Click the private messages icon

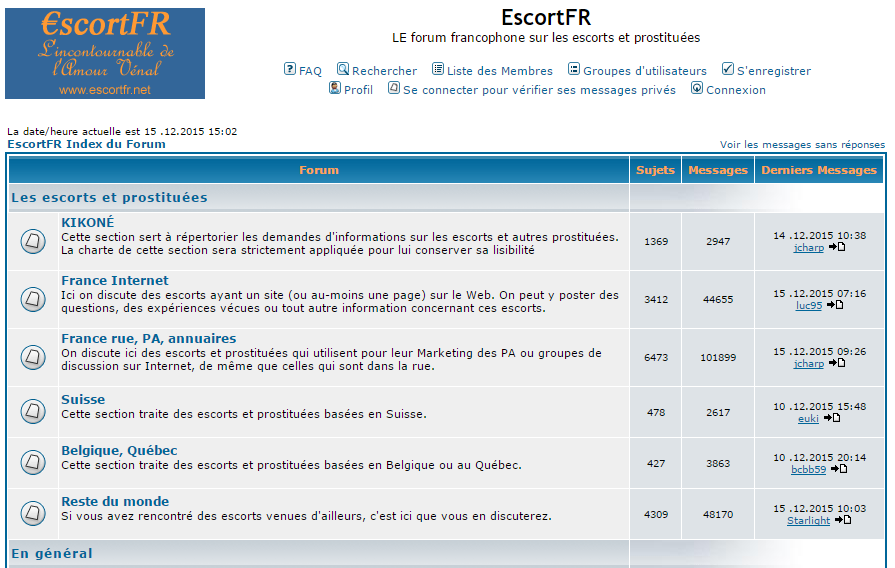point(394,88)
